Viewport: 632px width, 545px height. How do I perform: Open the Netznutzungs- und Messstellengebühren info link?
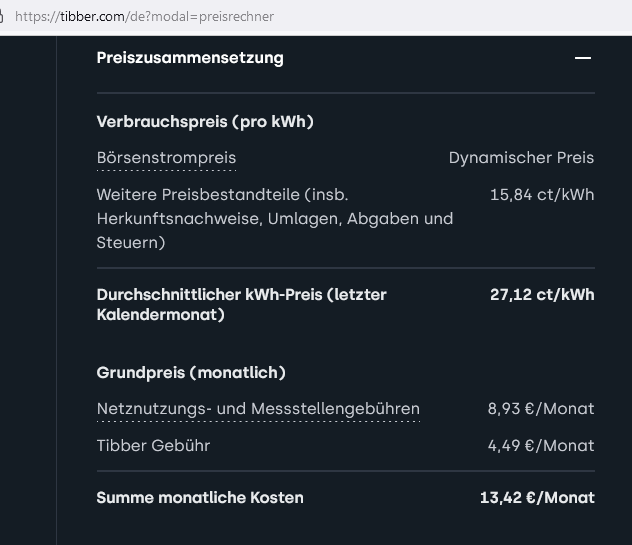coord(258,409)
